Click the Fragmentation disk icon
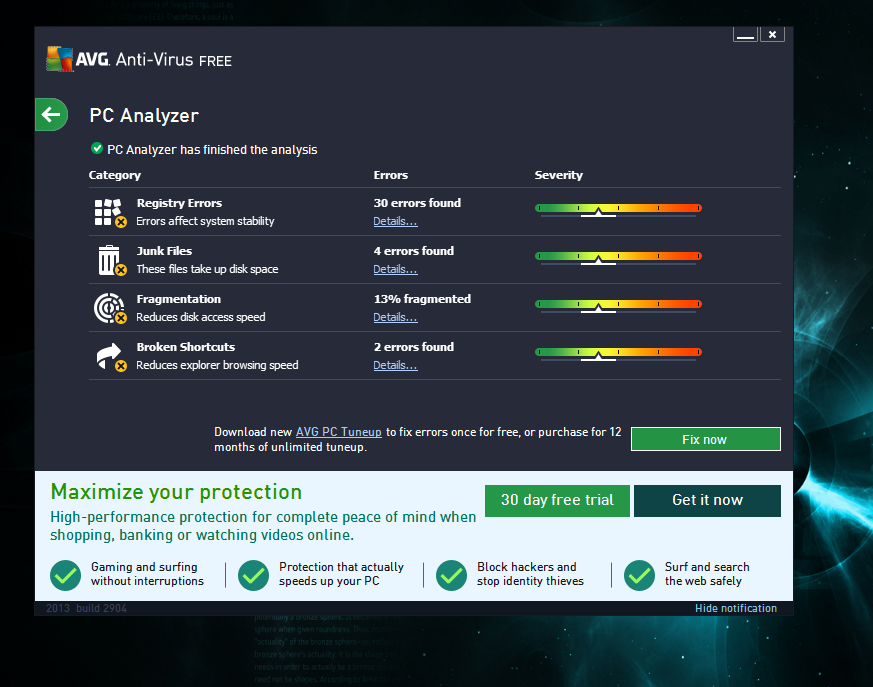This screenshot has width=873, height=687. coord(110,308)
